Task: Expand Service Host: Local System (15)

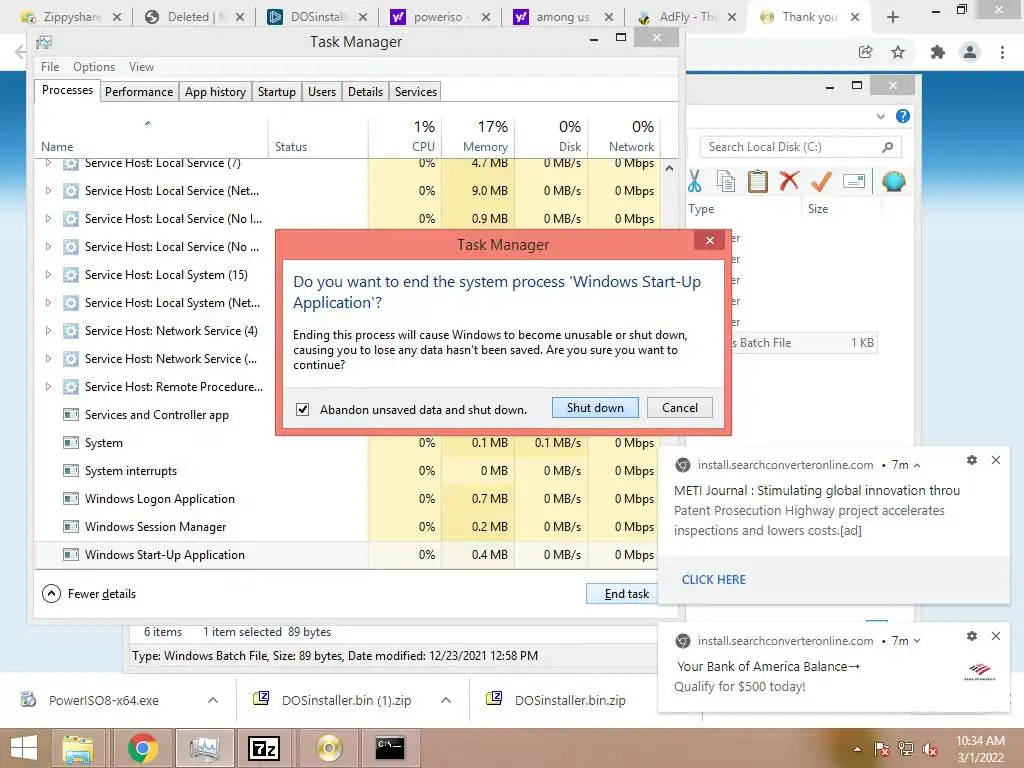Action: point(48,275)
